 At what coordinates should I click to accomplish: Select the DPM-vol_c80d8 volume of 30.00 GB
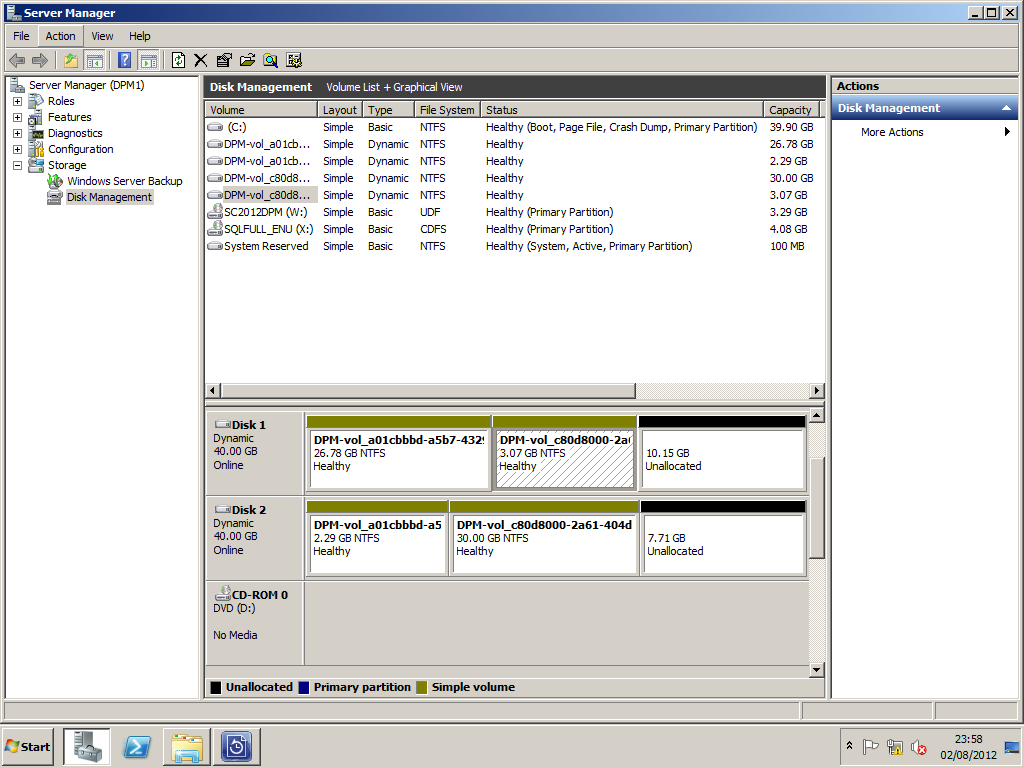(513, 178)
